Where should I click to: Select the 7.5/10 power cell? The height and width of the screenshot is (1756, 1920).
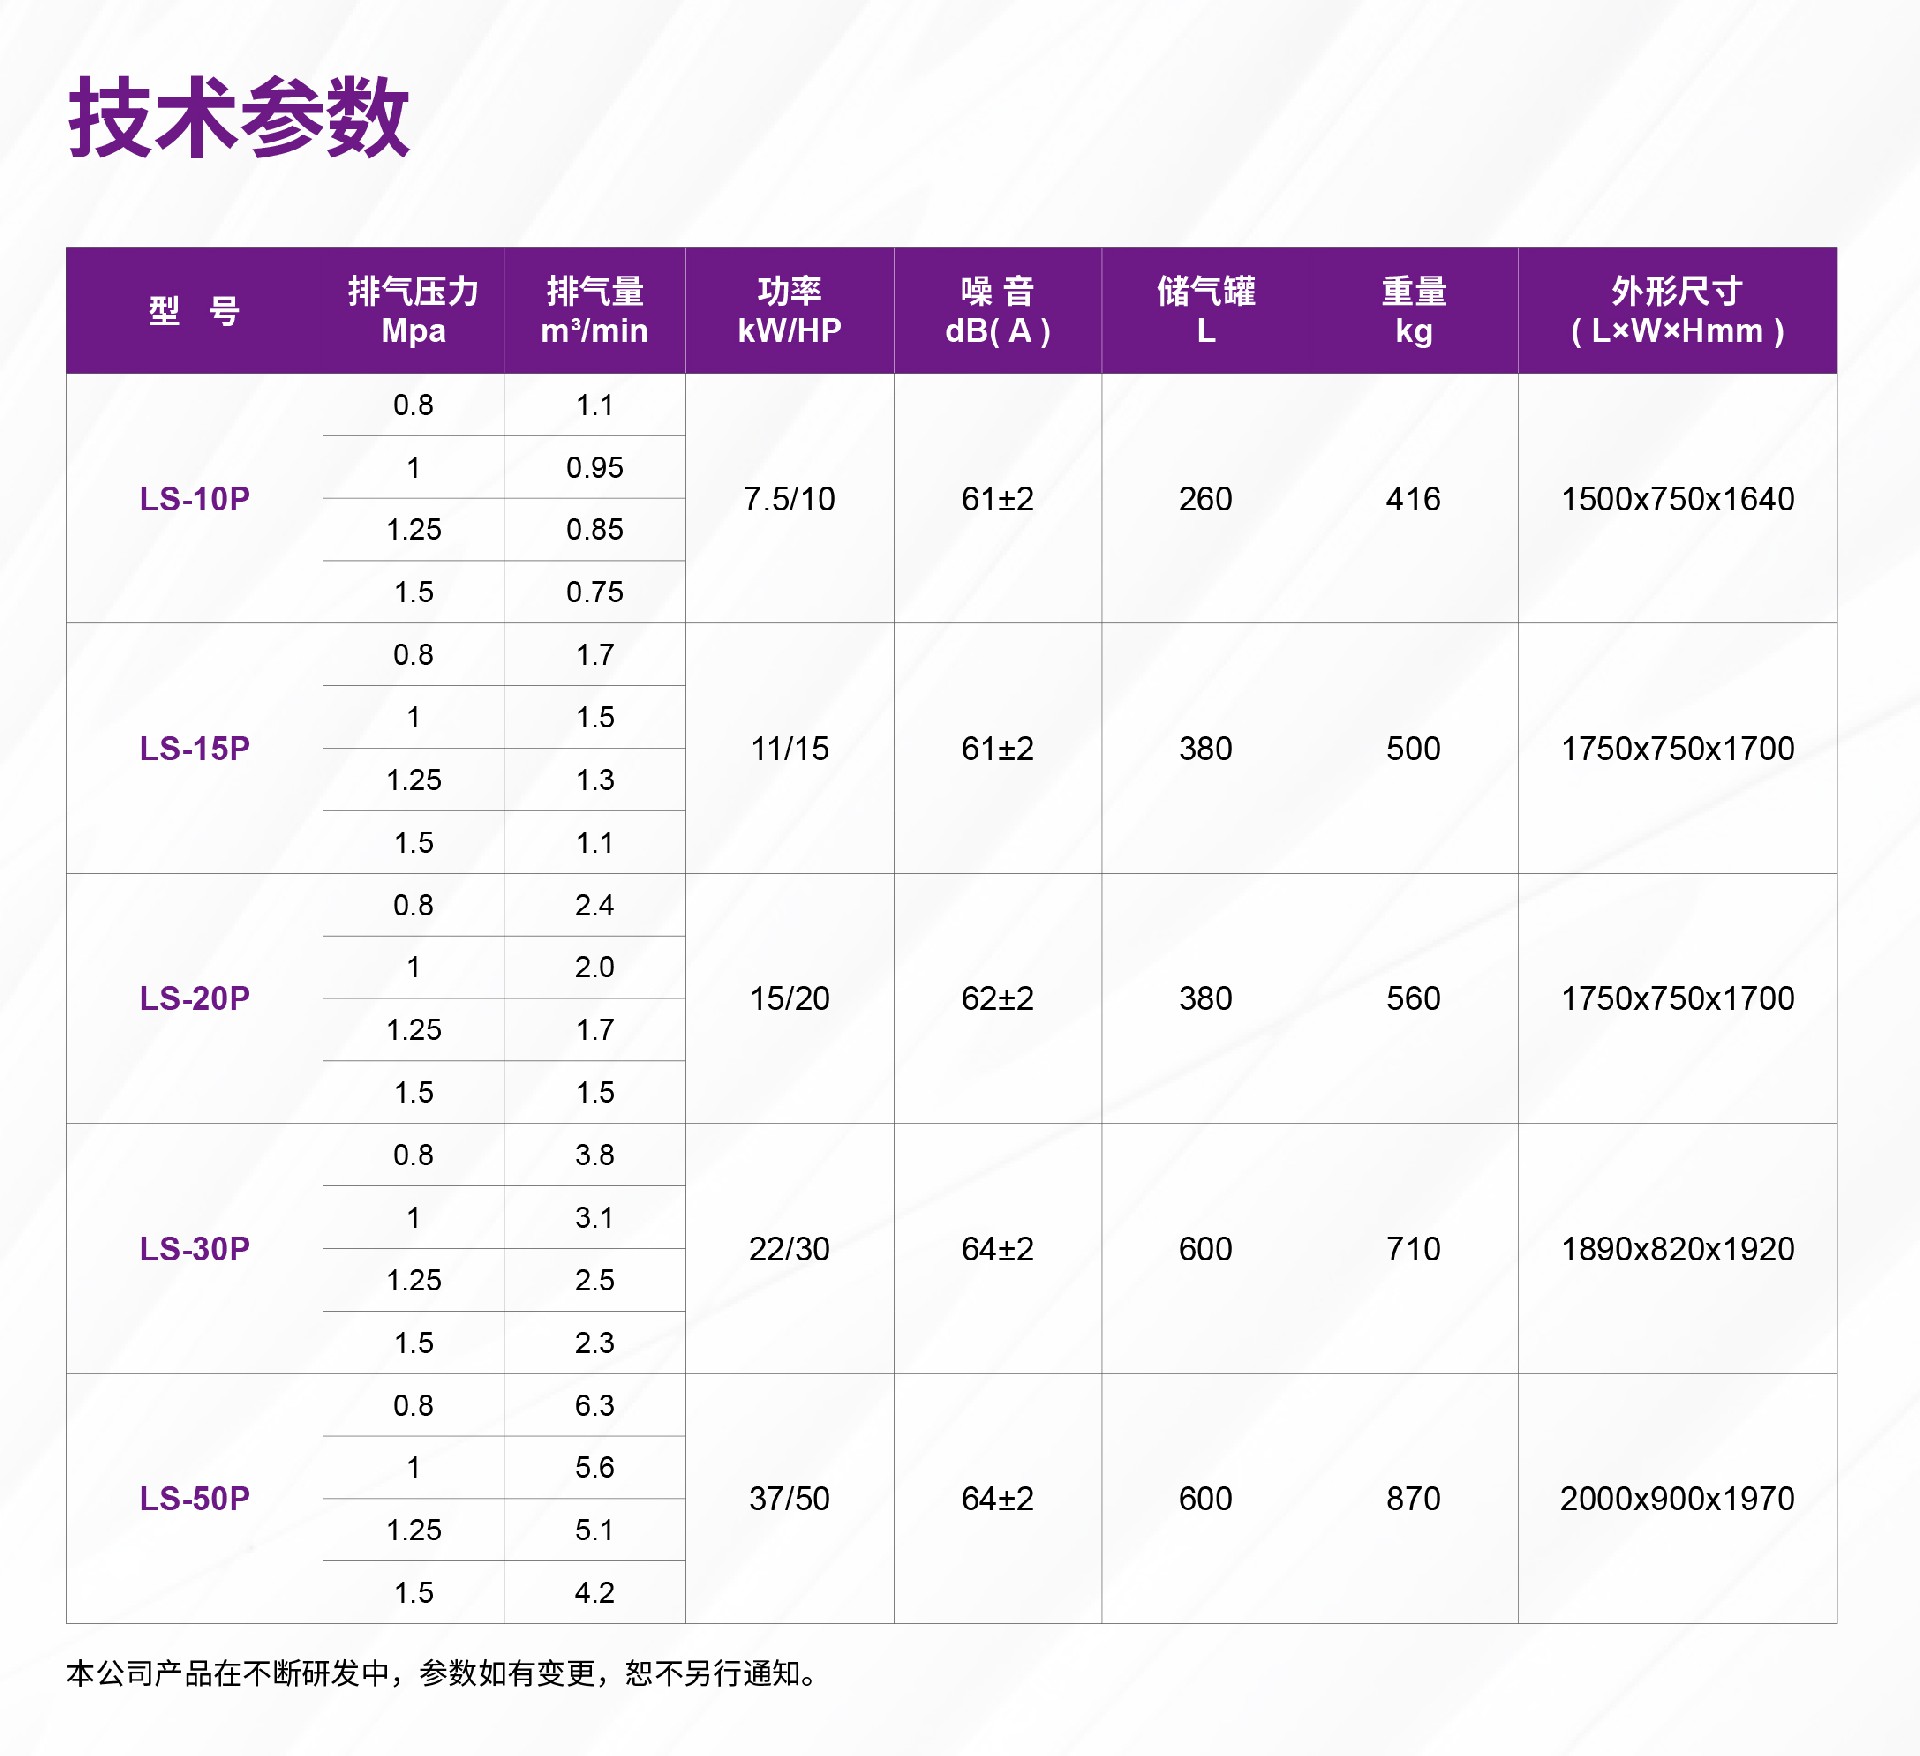tap(789, 498)
